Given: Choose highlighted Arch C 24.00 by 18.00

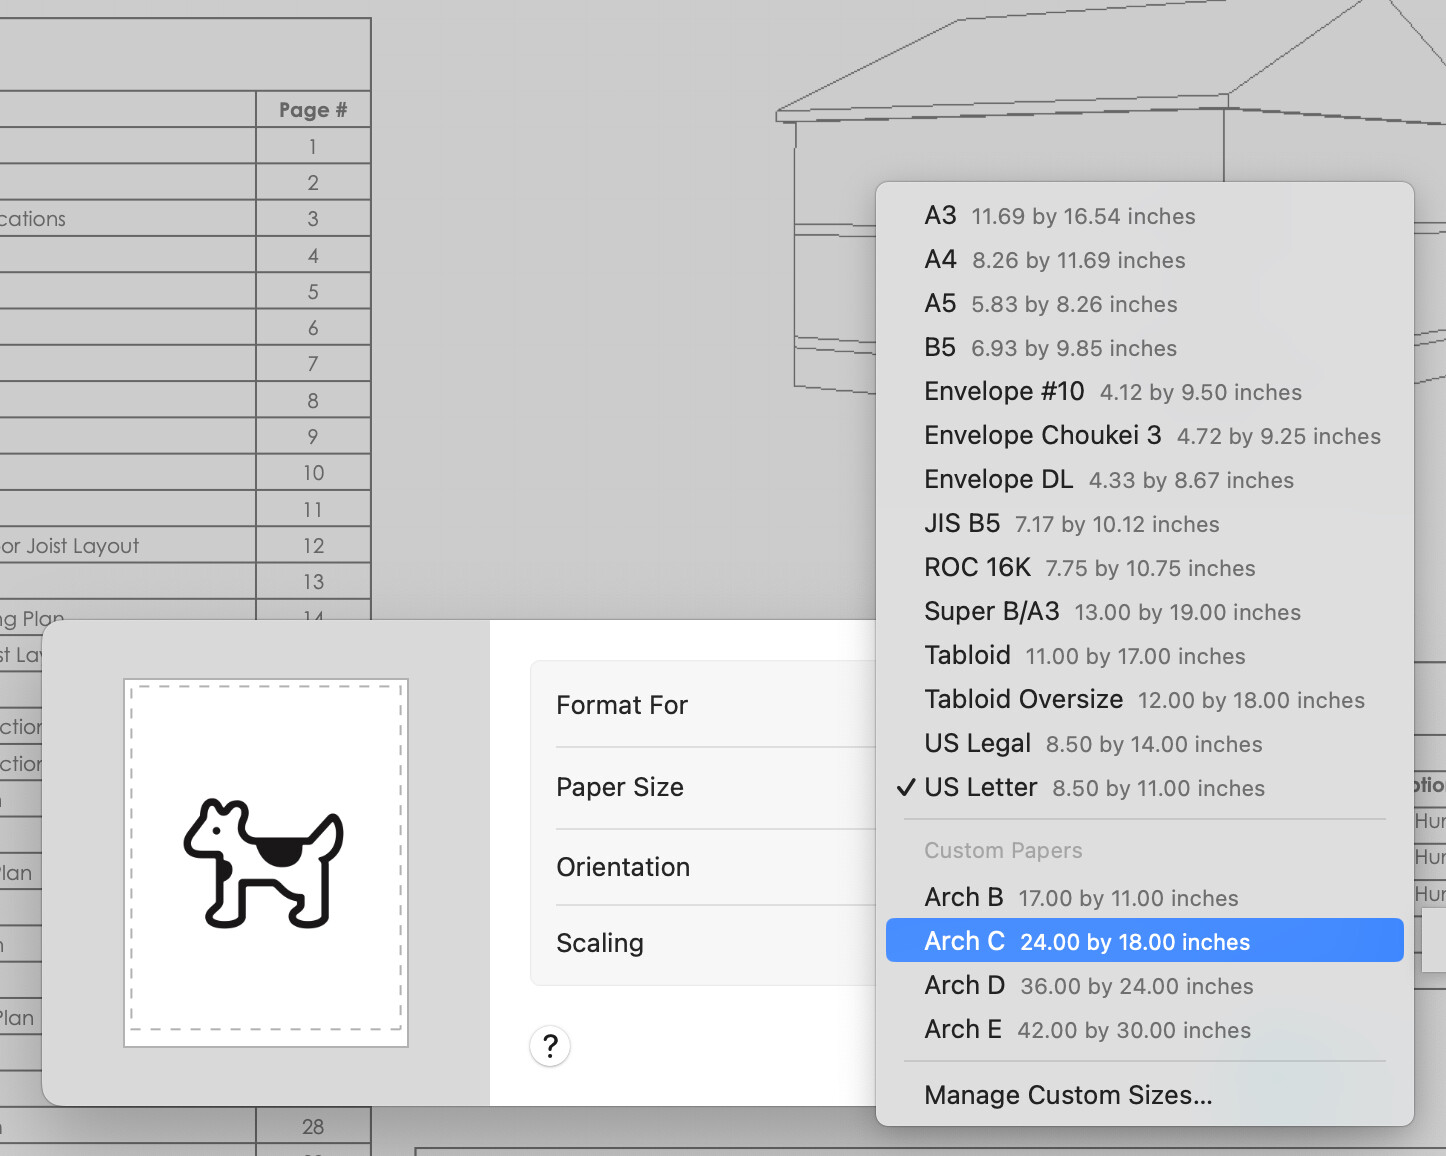Looking at the screenshot, I should click(x=1145, y=941).
